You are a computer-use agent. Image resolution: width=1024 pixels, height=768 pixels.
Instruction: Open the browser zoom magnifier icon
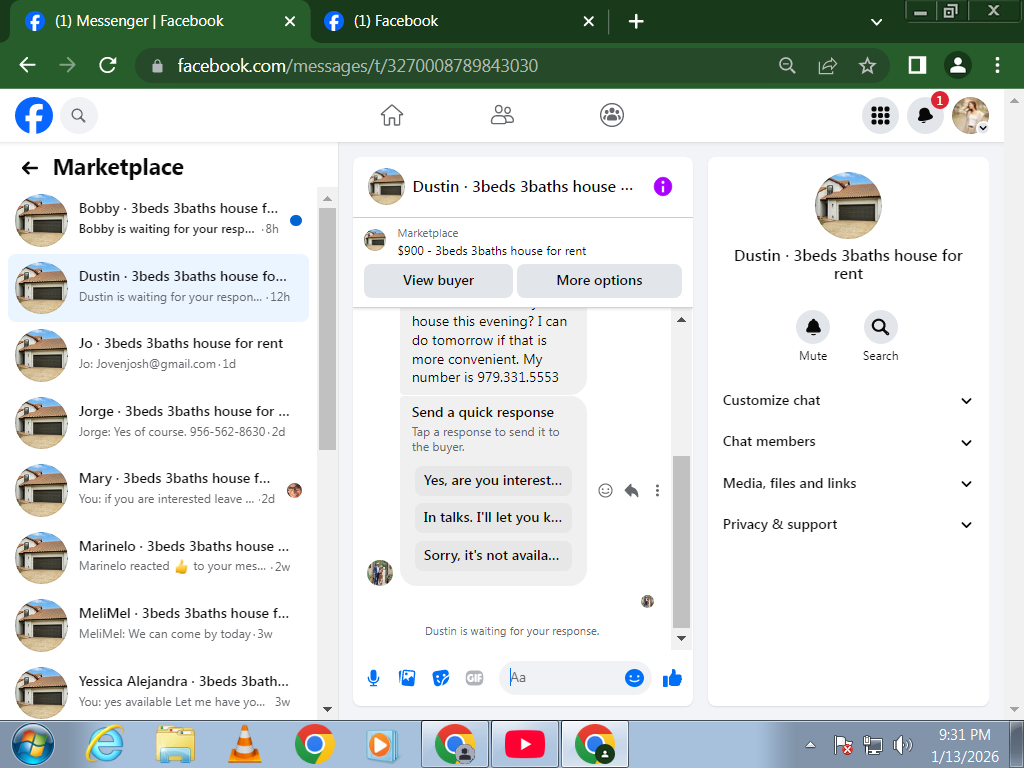coord(788,65)
